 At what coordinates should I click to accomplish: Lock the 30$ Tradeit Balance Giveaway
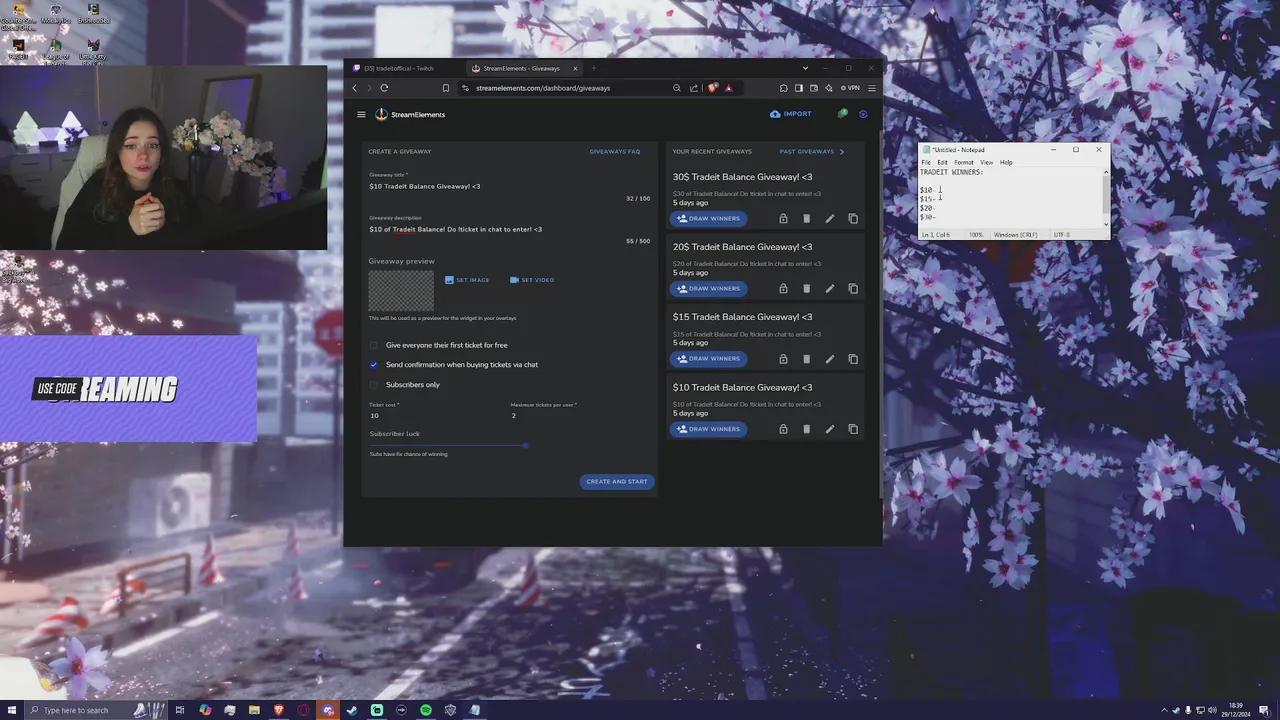tap(783, 218)
